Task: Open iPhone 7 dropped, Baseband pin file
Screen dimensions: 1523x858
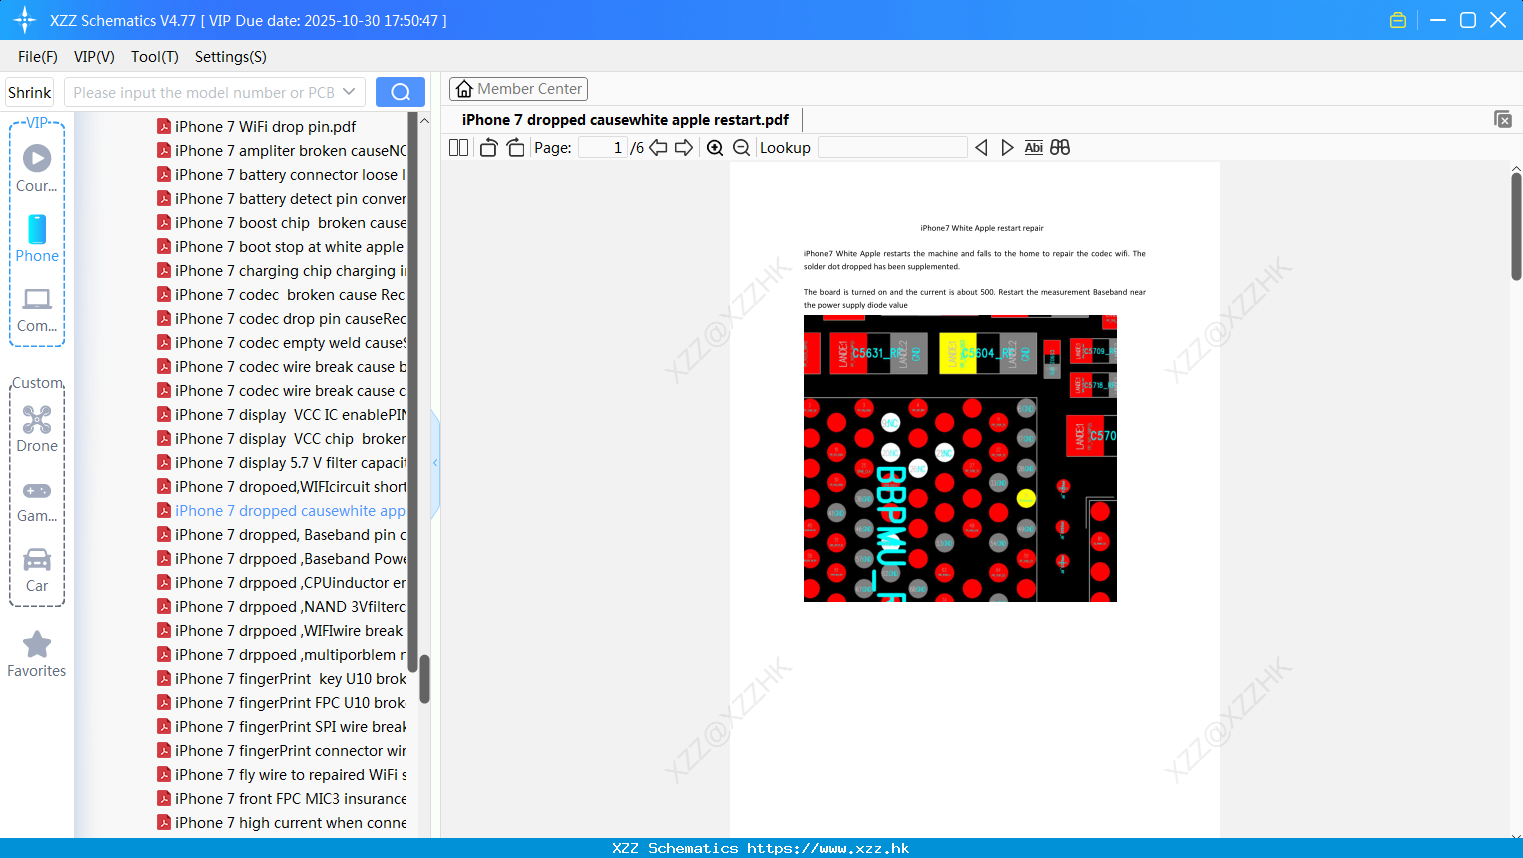Action: coord(282,535)
